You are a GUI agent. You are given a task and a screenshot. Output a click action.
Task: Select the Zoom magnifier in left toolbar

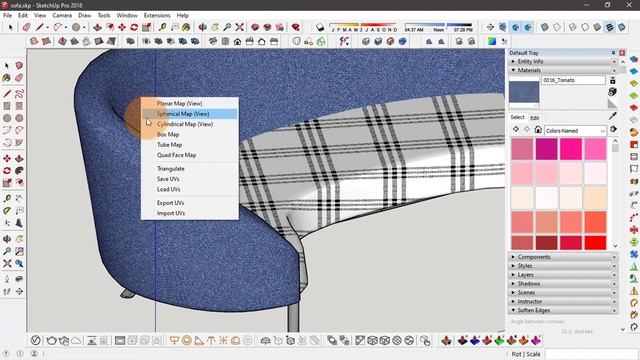(7, 251)
